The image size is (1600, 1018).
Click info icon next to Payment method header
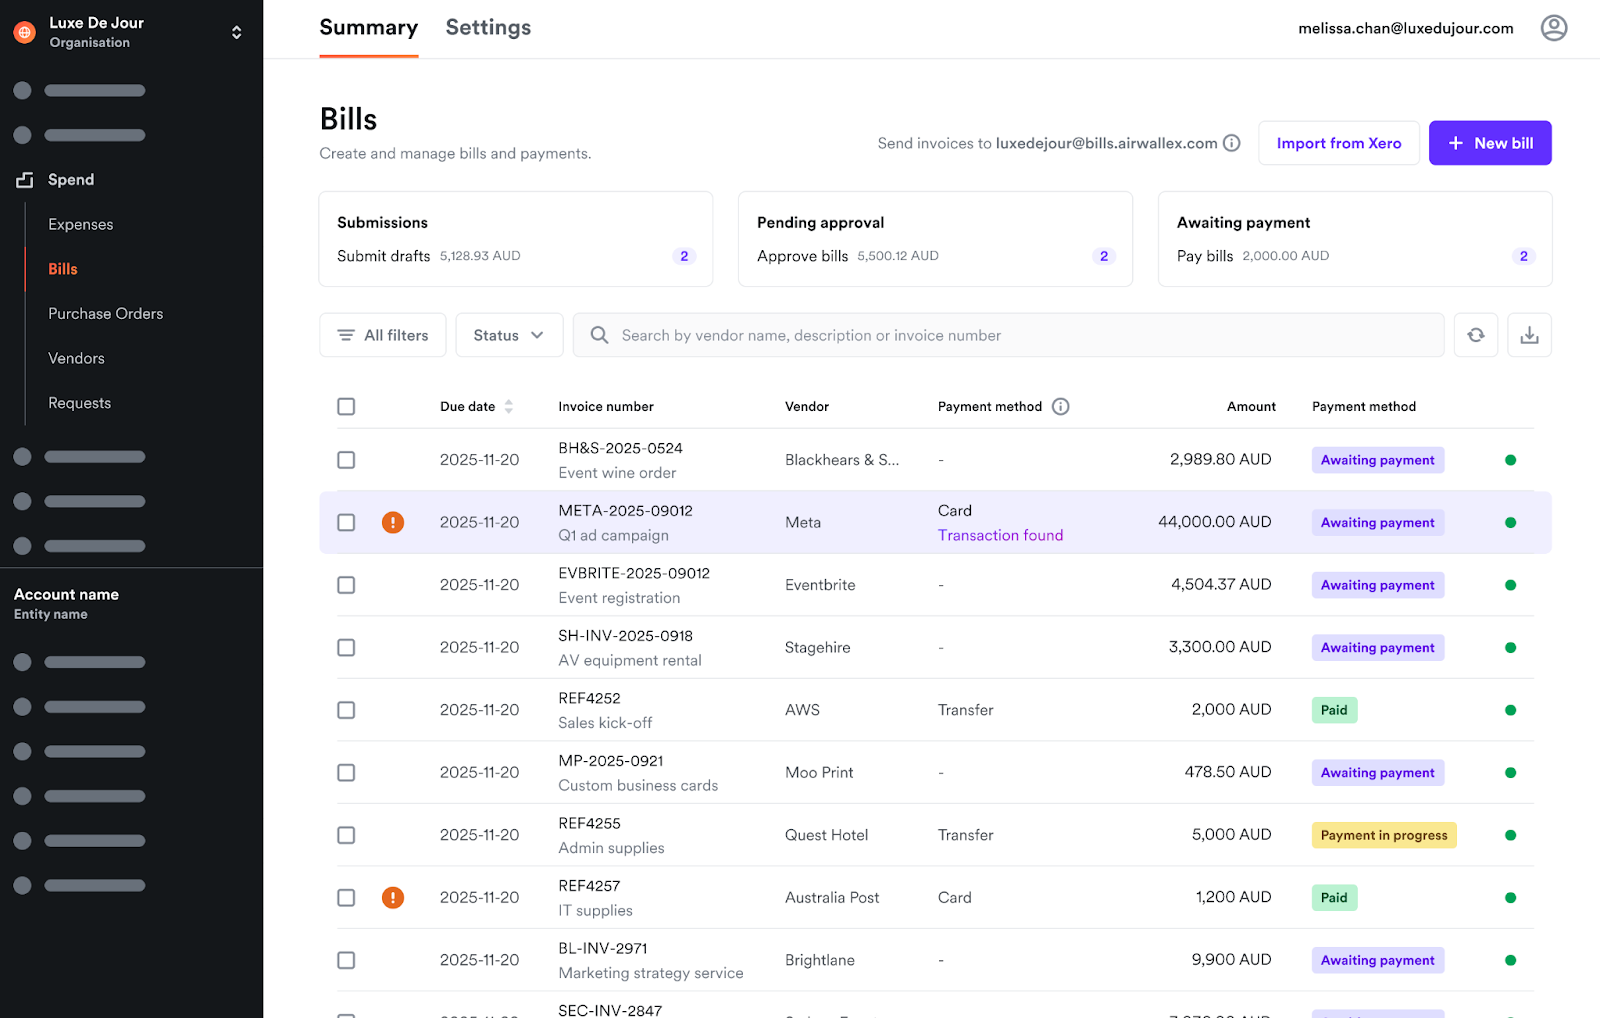coord(1061,406)
